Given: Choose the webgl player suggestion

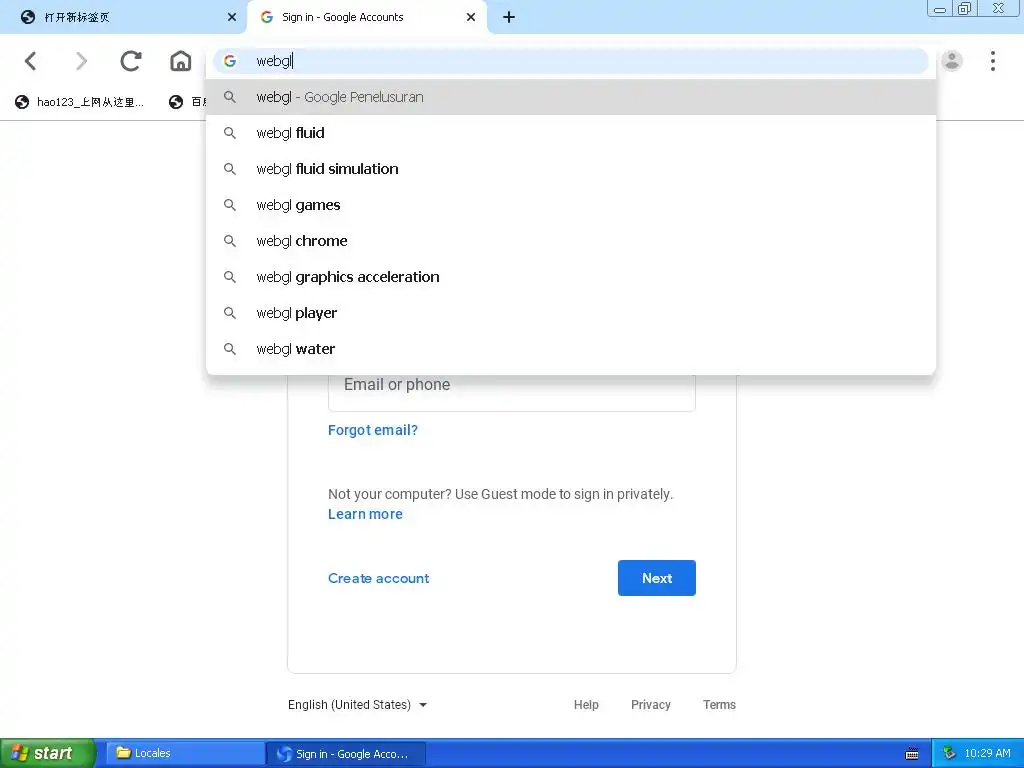Looking at the screenshot, I should [571, 313].
